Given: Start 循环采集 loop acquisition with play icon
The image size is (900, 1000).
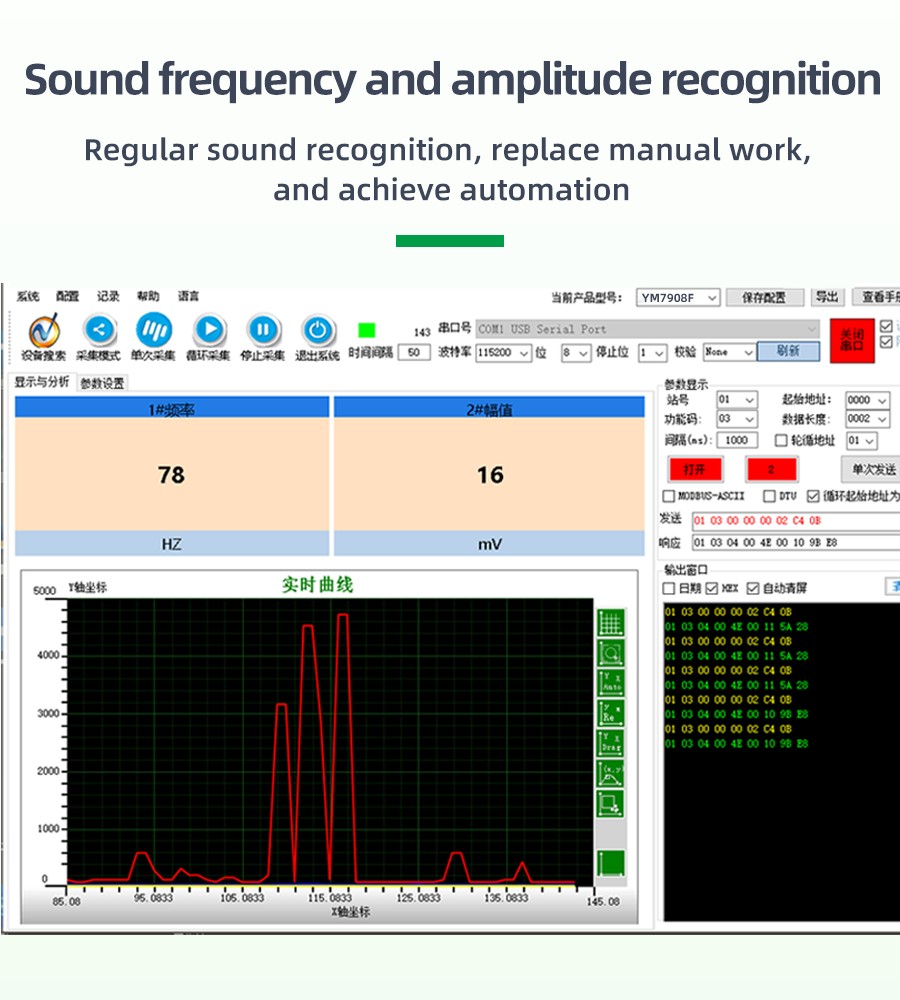Looking at the screenshot, I should 209,330.
